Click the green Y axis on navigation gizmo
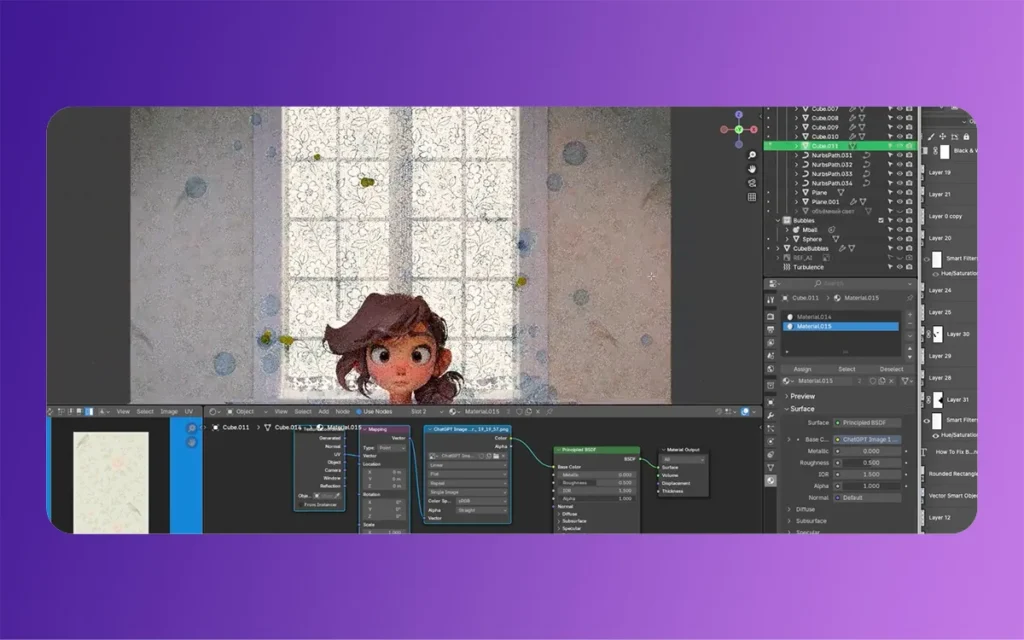The width and height of the screenshot is (1024, 640). pyautogui.click(x=739, y=129)
